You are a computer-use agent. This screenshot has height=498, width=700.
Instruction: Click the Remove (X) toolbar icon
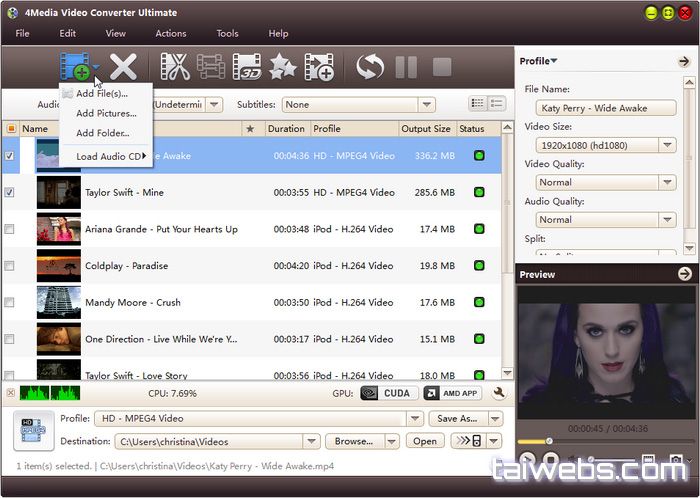point(123,68)
